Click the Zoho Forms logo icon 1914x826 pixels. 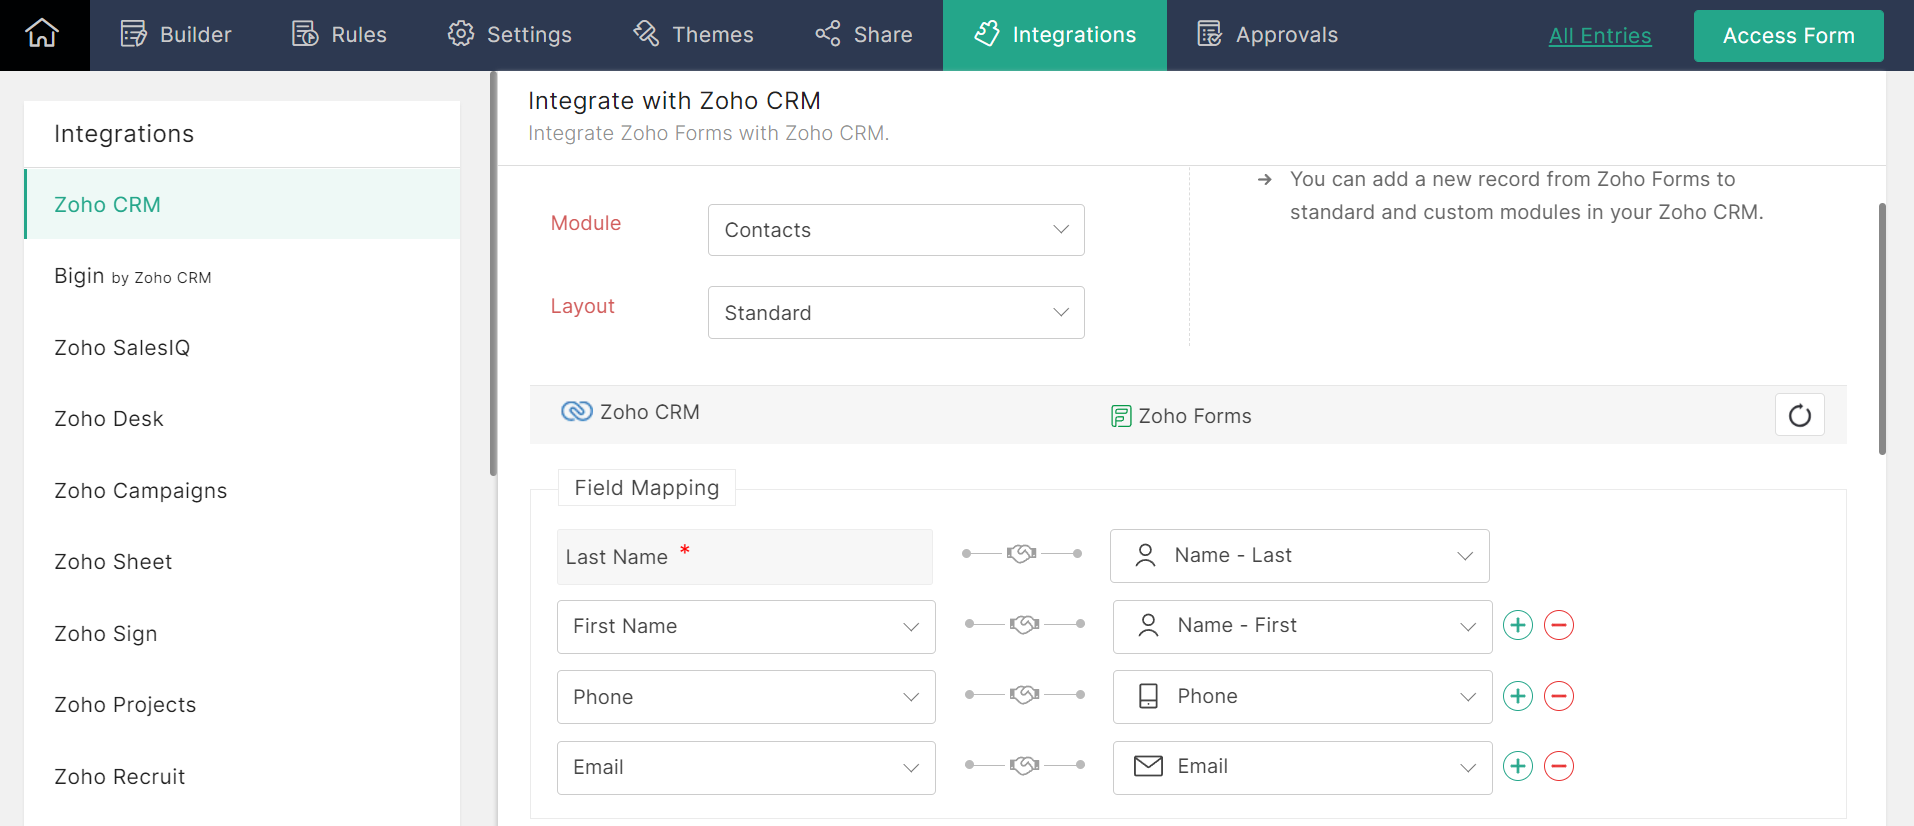(1121, 416)
